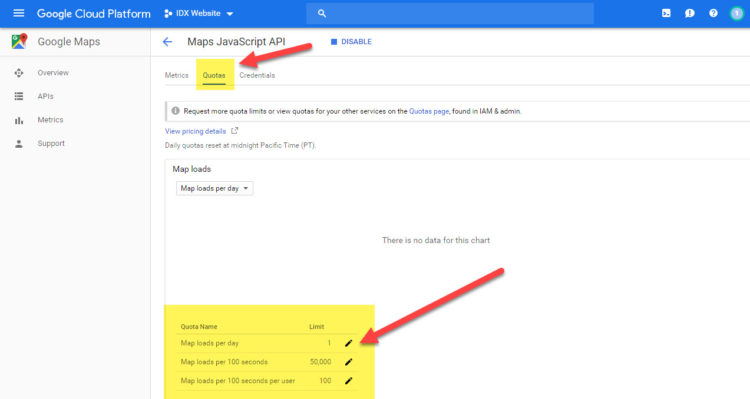This screenshot has width=750, height=399.
Task: Edit Map loads per 100 seconds limit
Action: [x=349, y=362]
